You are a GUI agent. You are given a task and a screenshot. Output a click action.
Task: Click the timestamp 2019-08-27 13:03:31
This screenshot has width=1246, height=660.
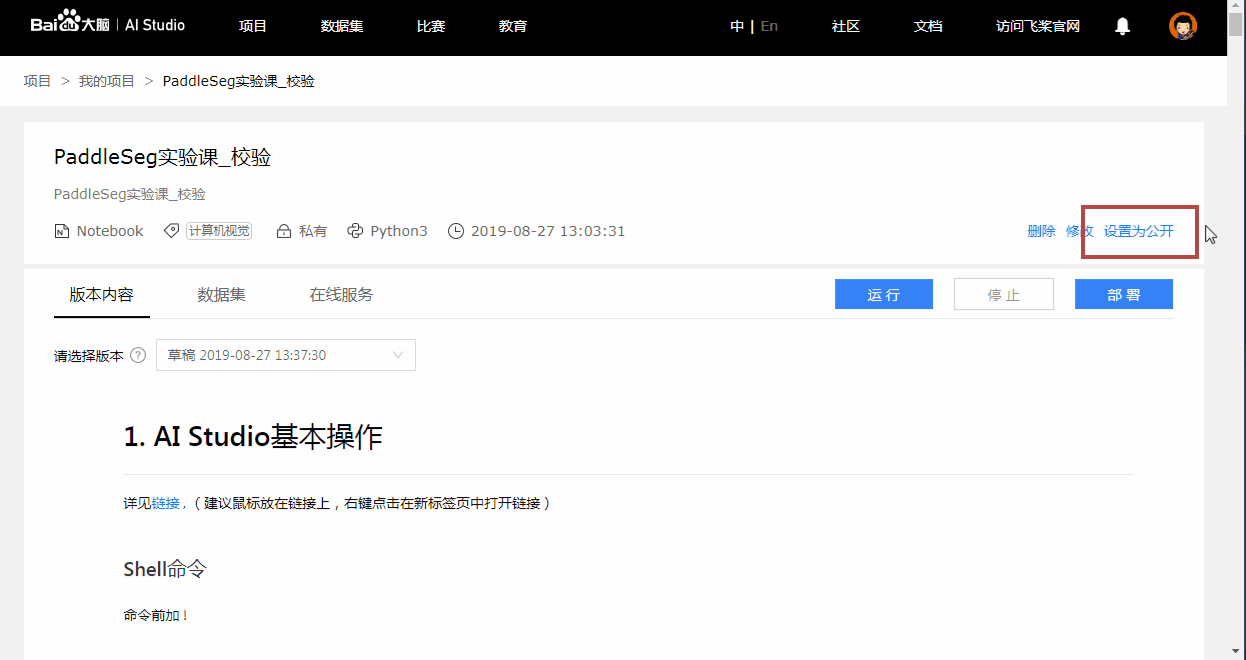(548, 231)
